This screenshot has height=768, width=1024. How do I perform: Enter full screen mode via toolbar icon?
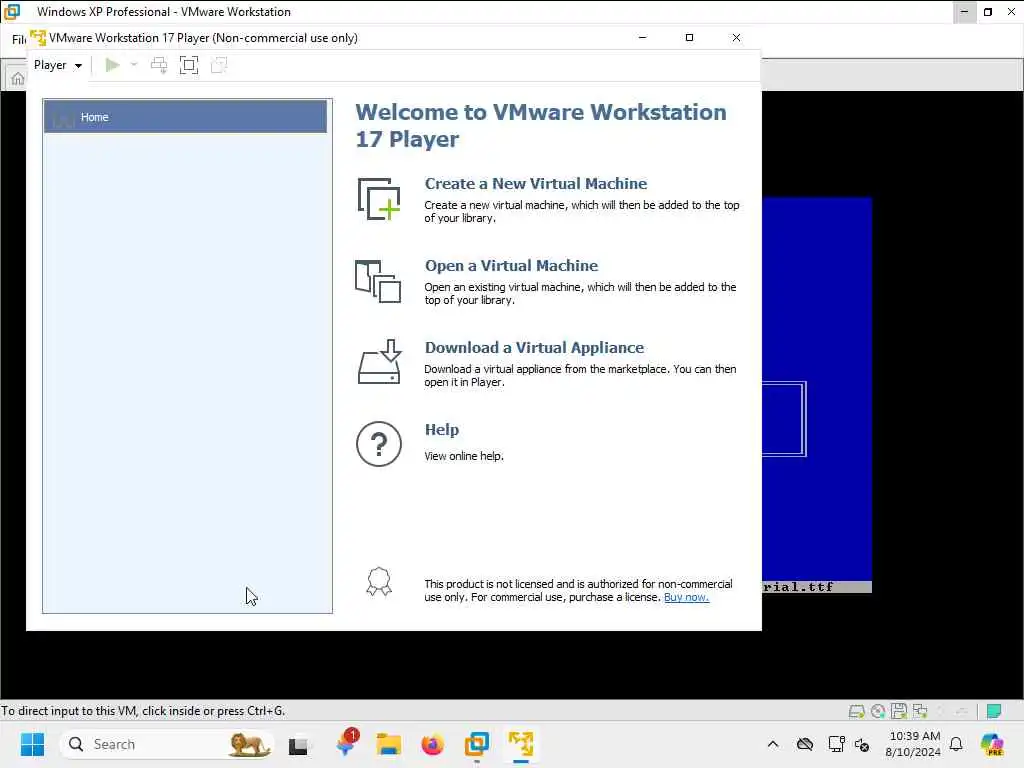189,65
